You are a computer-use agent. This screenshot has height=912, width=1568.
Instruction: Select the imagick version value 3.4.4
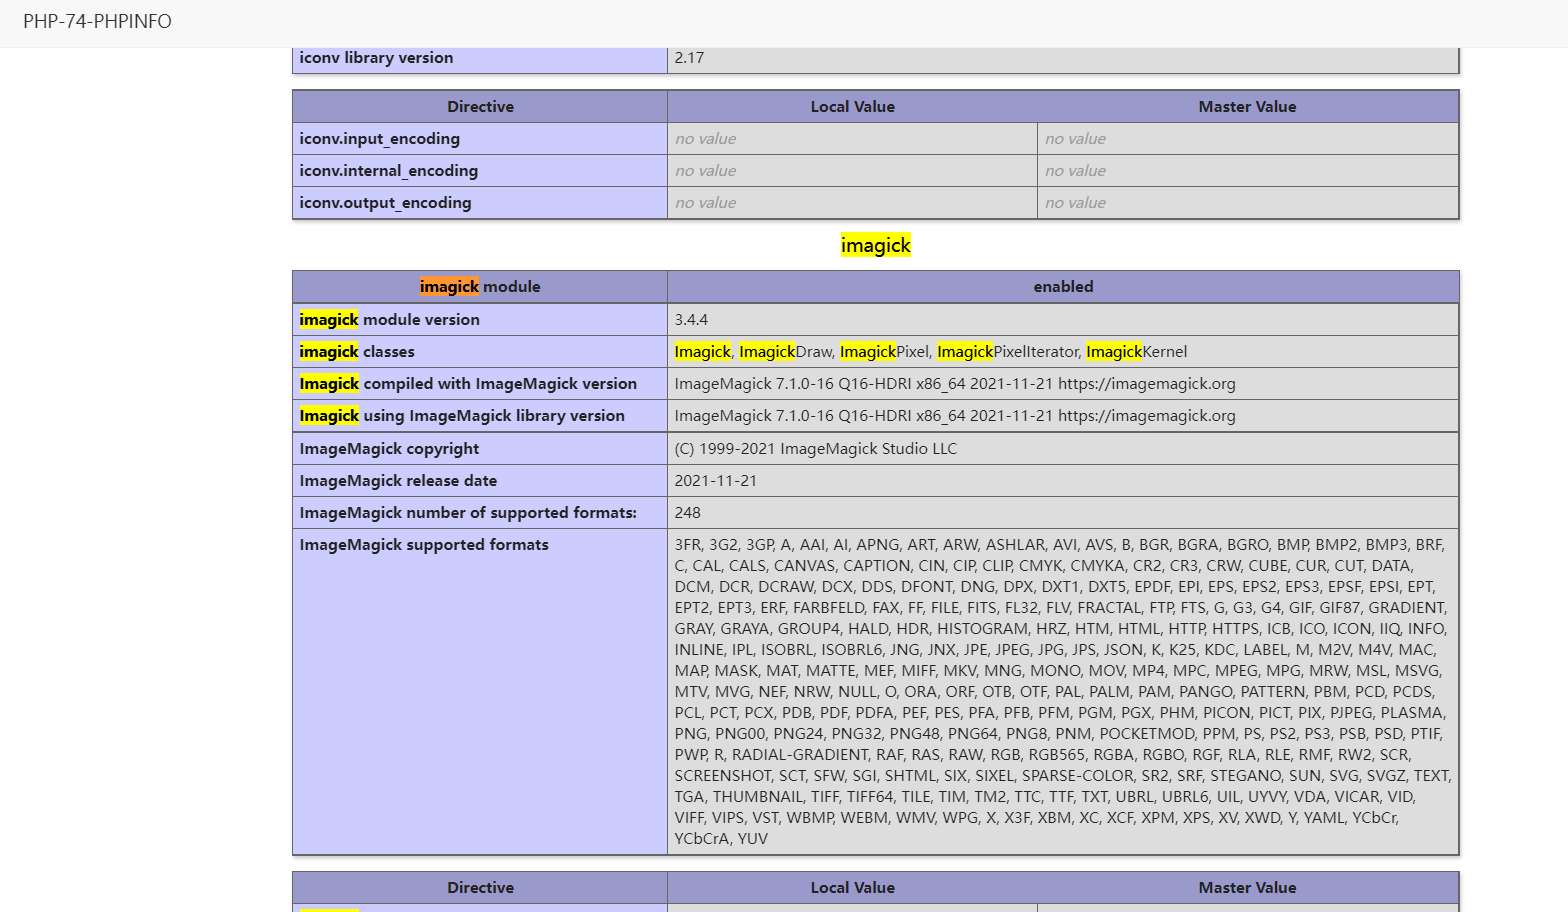[x=691, y=320]
